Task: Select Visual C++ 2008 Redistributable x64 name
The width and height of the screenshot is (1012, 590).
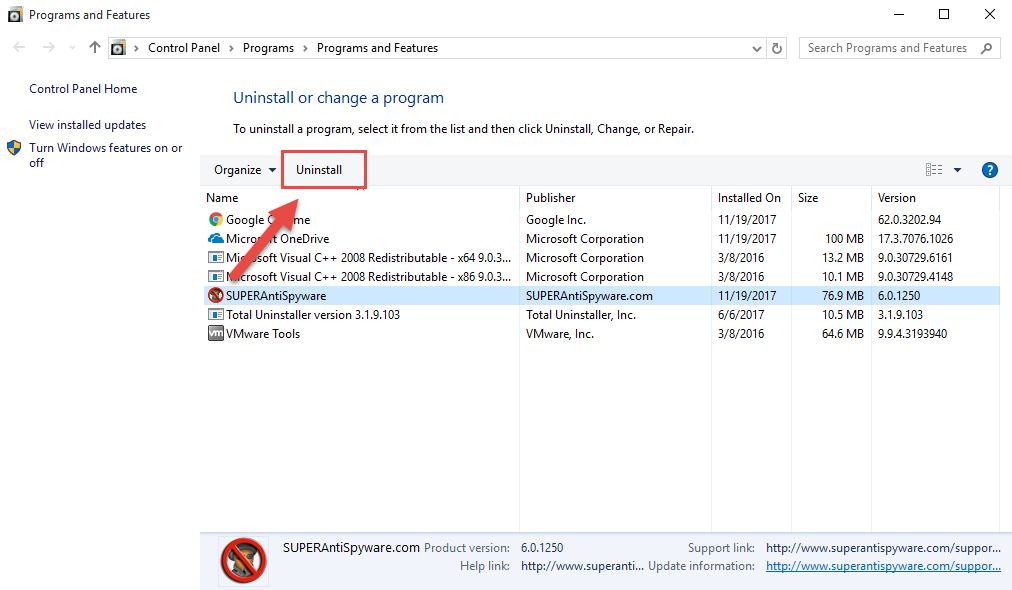Action: click(x=369, y=258)
